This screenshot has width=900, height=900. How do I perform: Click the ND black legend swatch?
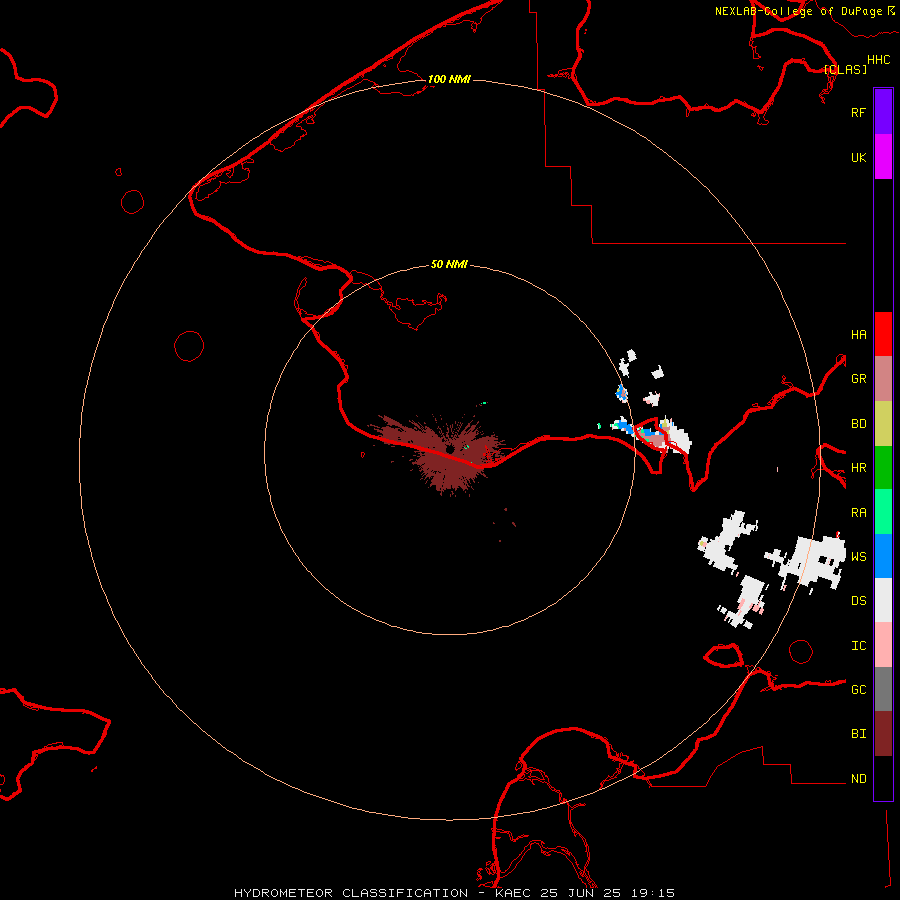point(883,778)
